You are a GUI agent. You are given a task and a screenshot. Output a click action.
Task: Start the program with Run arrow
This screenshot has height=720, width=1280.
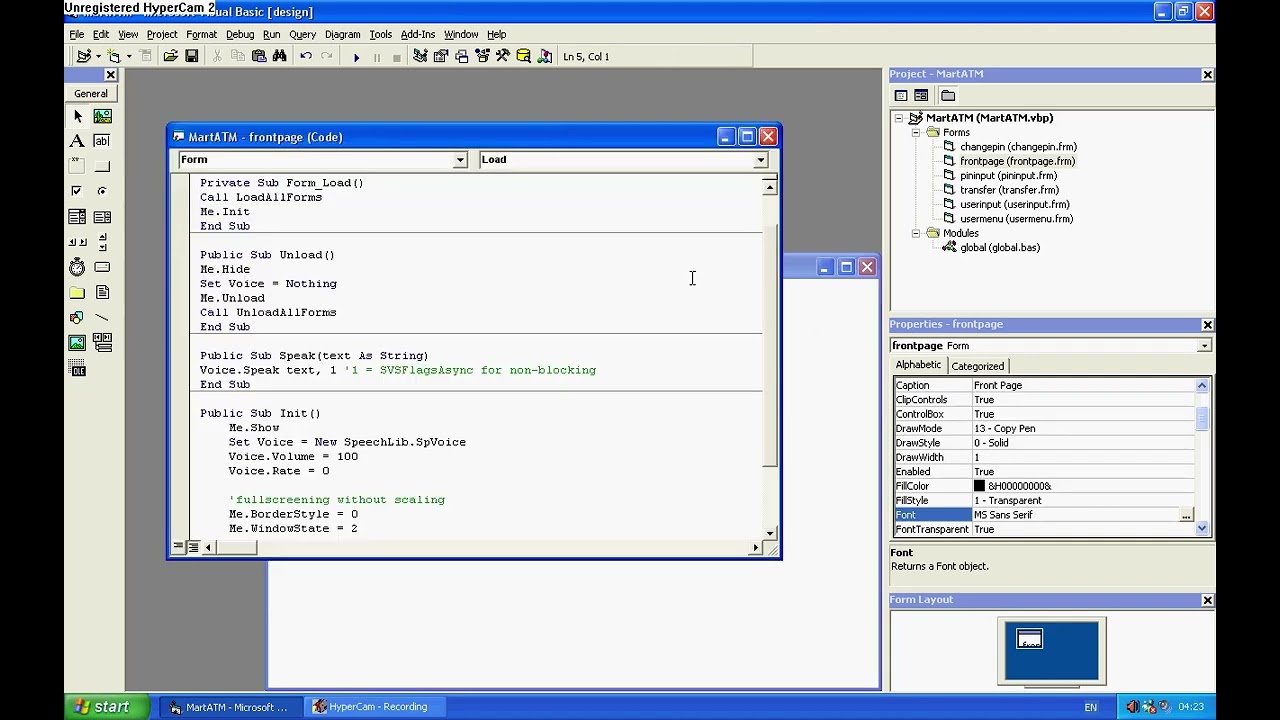tap(356, 57)
